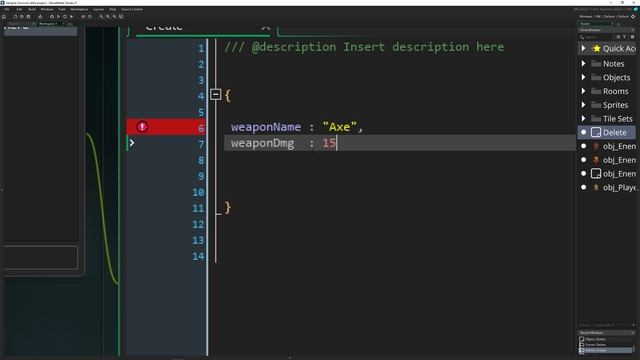Image resolution: width=640 pixels, height=360 pixels.
Task: Click the third zoom magnifier icon
Action: (114, 16)
